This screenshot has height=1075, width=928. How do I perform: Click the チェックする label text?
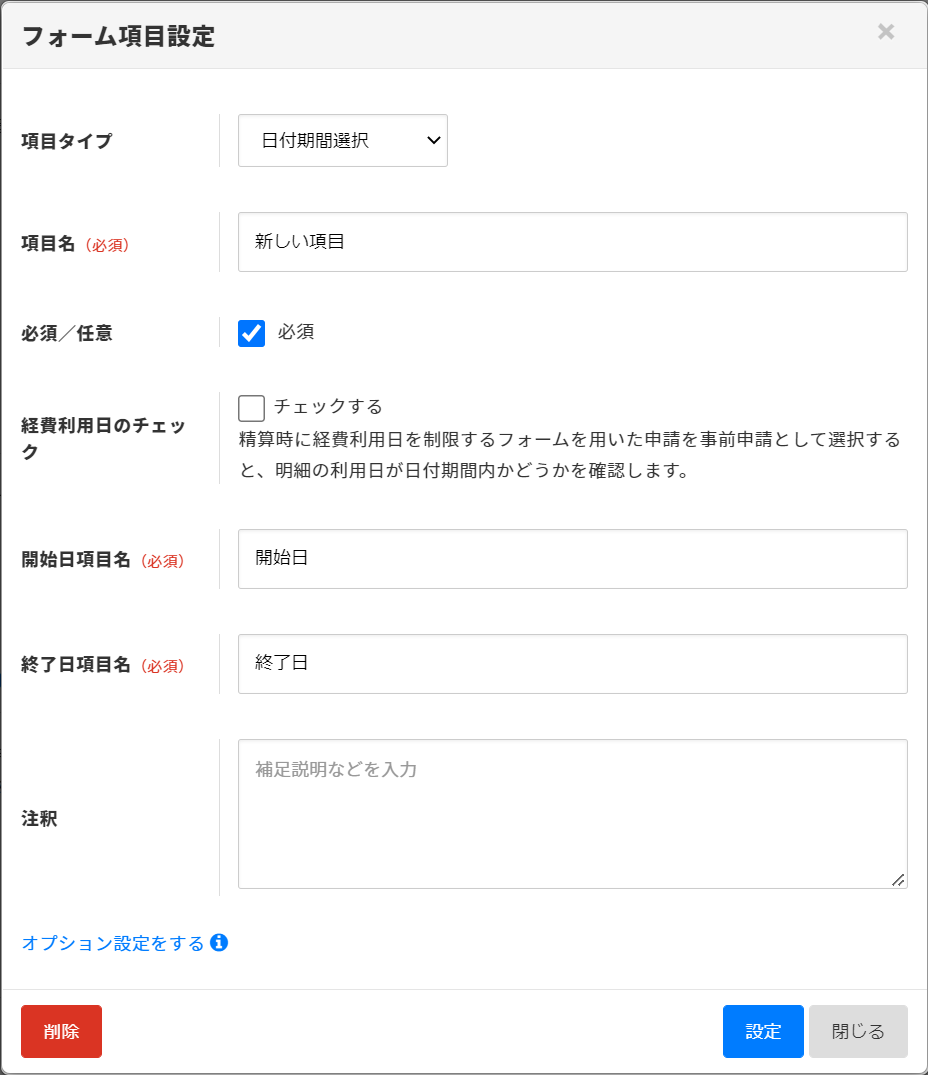pyautogui.click(x=328, y=406)
